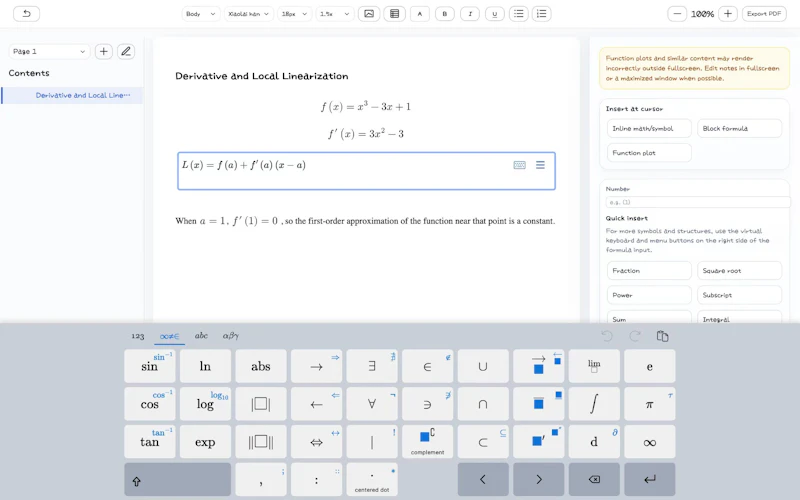This screenshot has width=800, height=500.
Task: Click the Number input field
Action: (697, 202)
